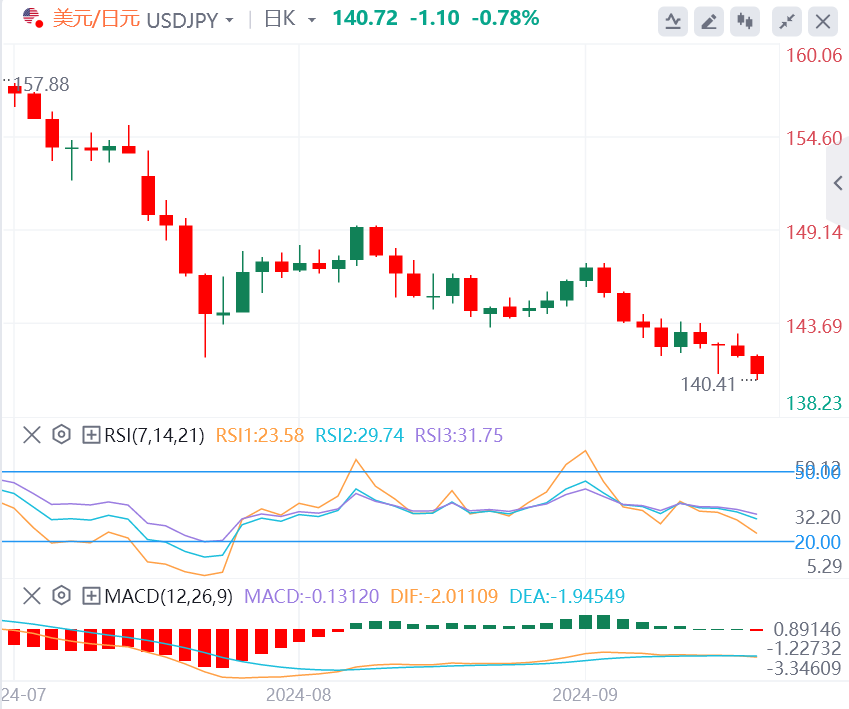Add indicator beside RSI with plus icon

(x=91, y=435)
